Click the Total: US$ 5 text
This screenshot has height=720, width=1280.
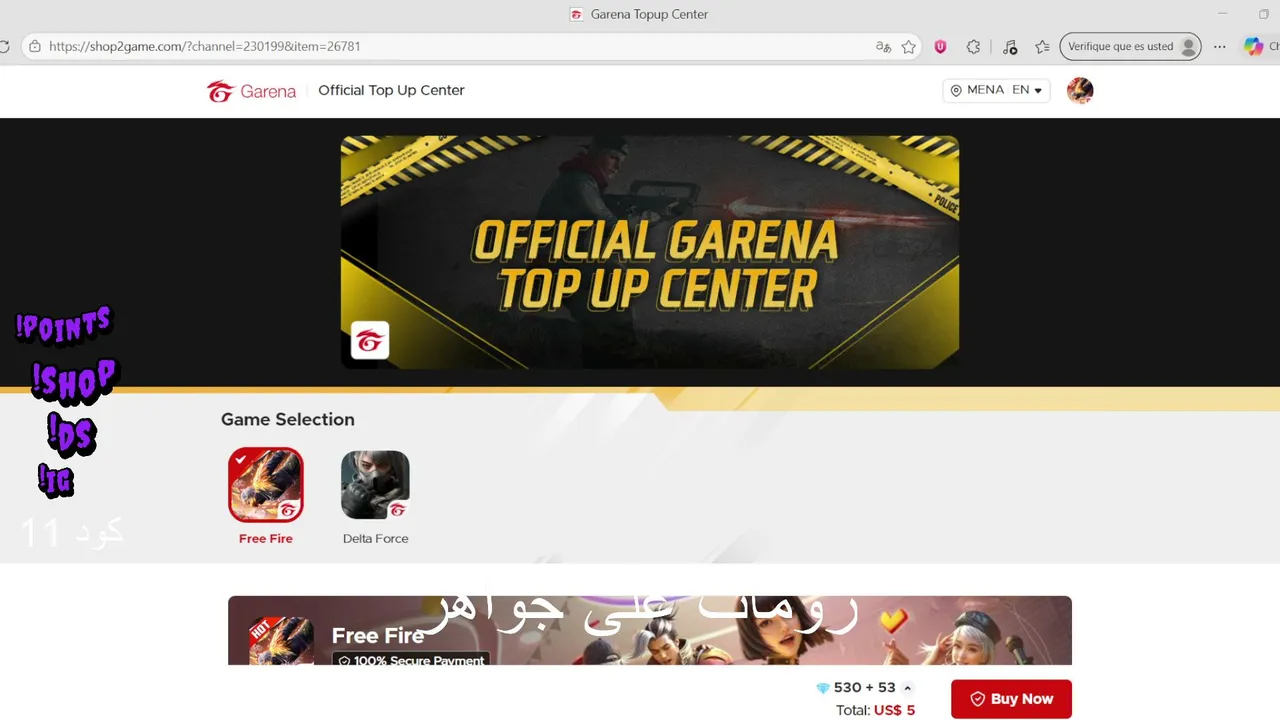[875, 710]
